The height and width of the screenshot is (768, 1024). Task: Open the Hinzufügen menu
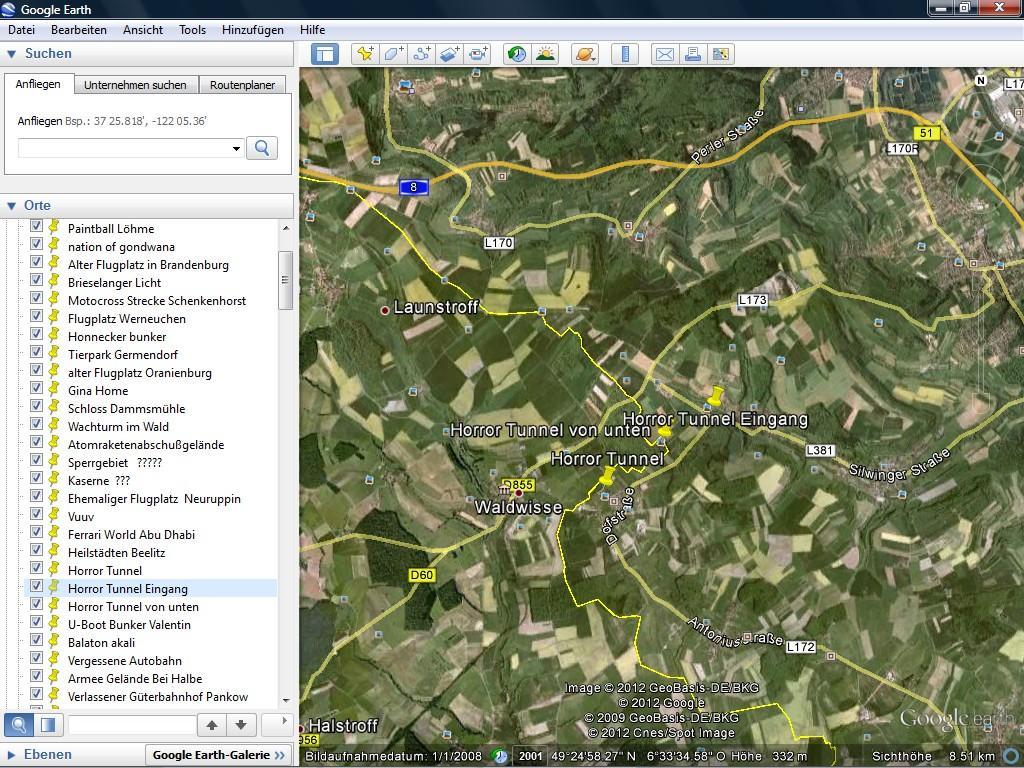click(x=253, y=30)
